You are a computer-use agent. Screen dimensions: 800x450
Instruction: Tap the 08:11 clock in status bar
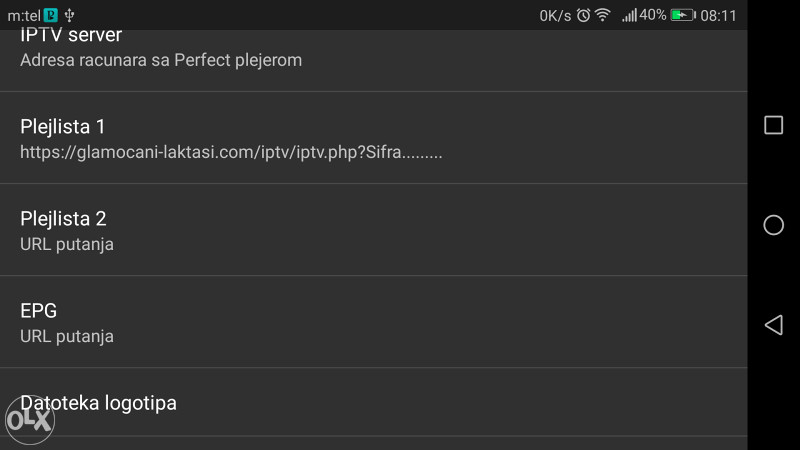tap(718, 16)
